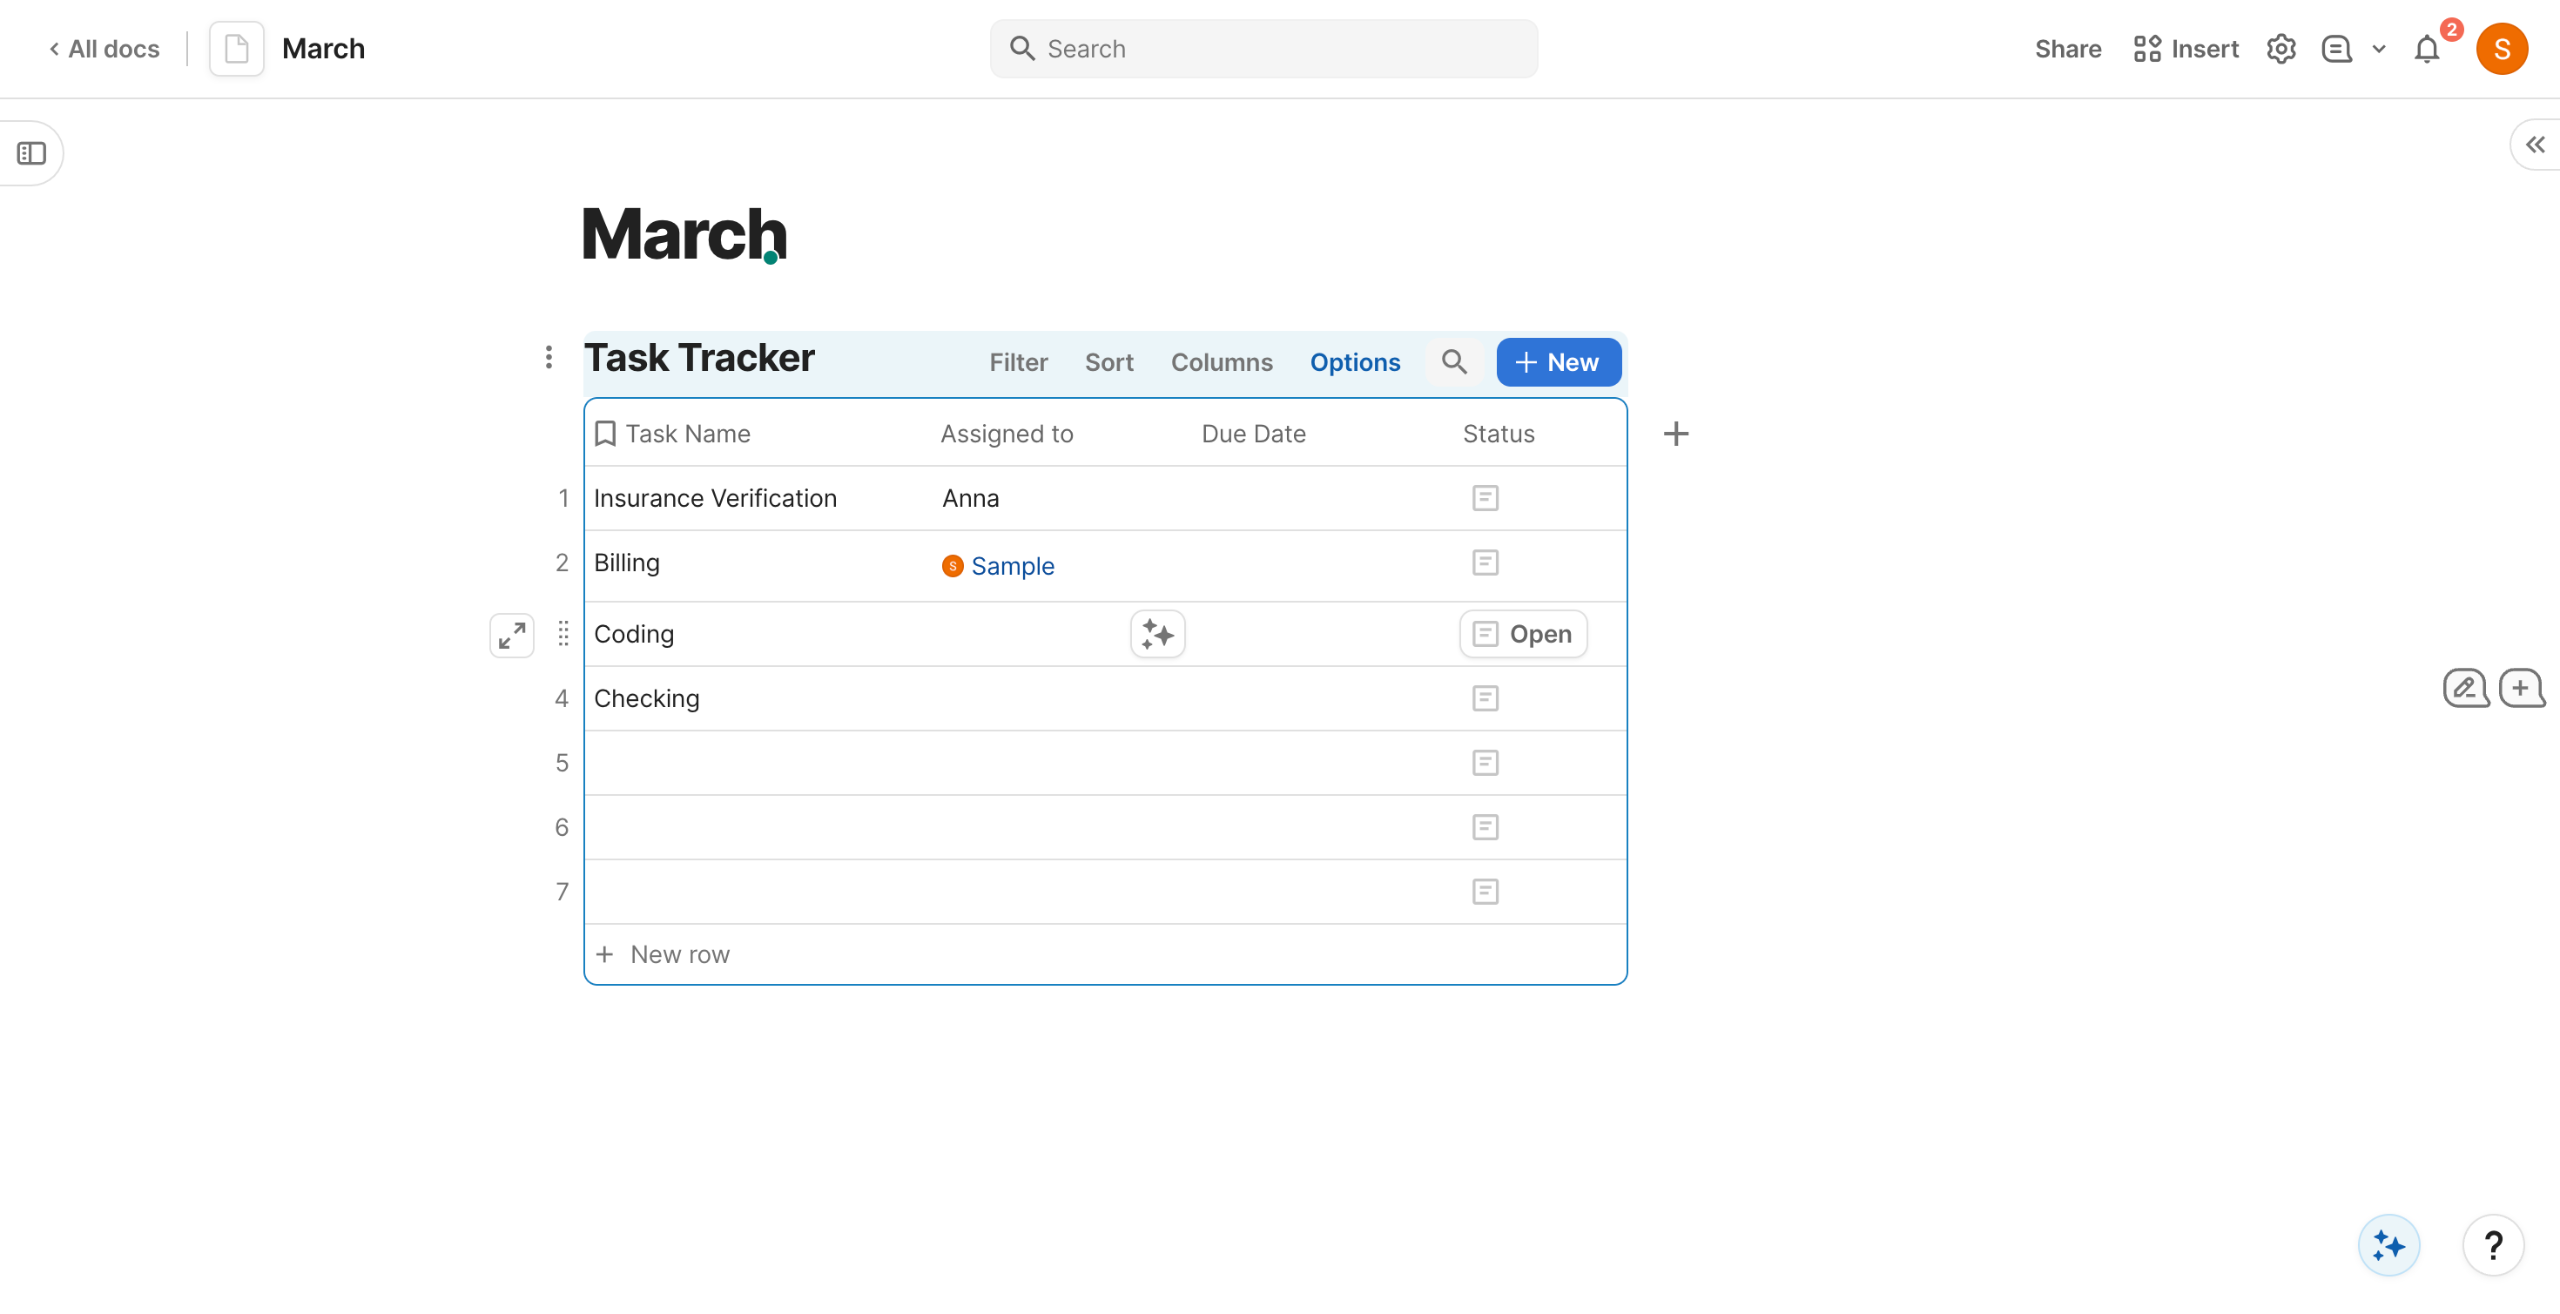Click the suggest edit pencil icon
This screenshot has width=2560, height=1314.
(2465, 688)
